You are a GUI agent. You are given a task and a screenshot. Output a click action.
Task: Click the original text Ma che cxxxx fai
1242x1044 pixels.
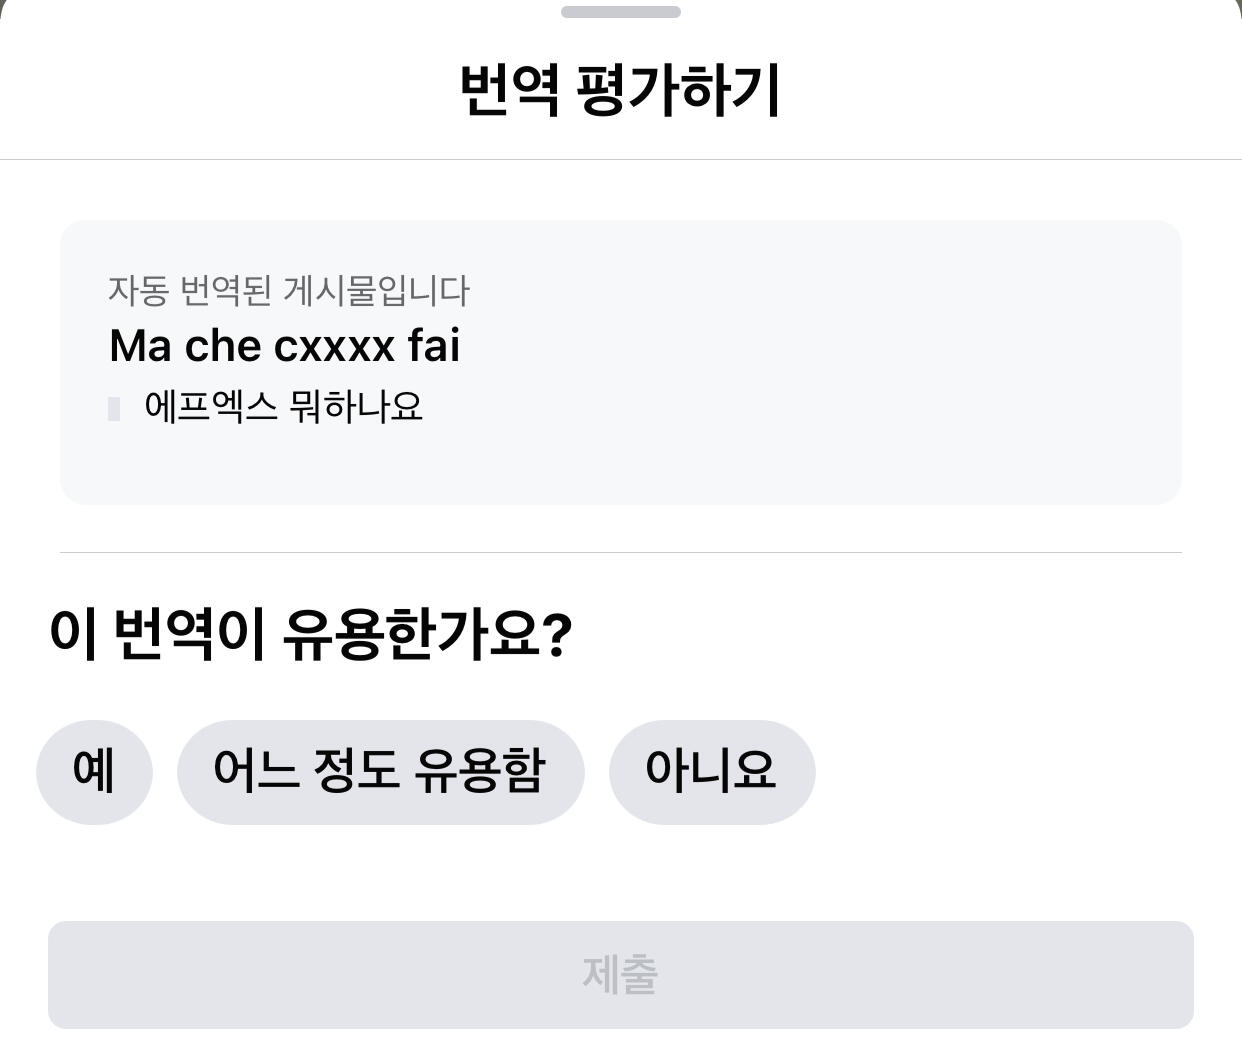tap(285, 346)
